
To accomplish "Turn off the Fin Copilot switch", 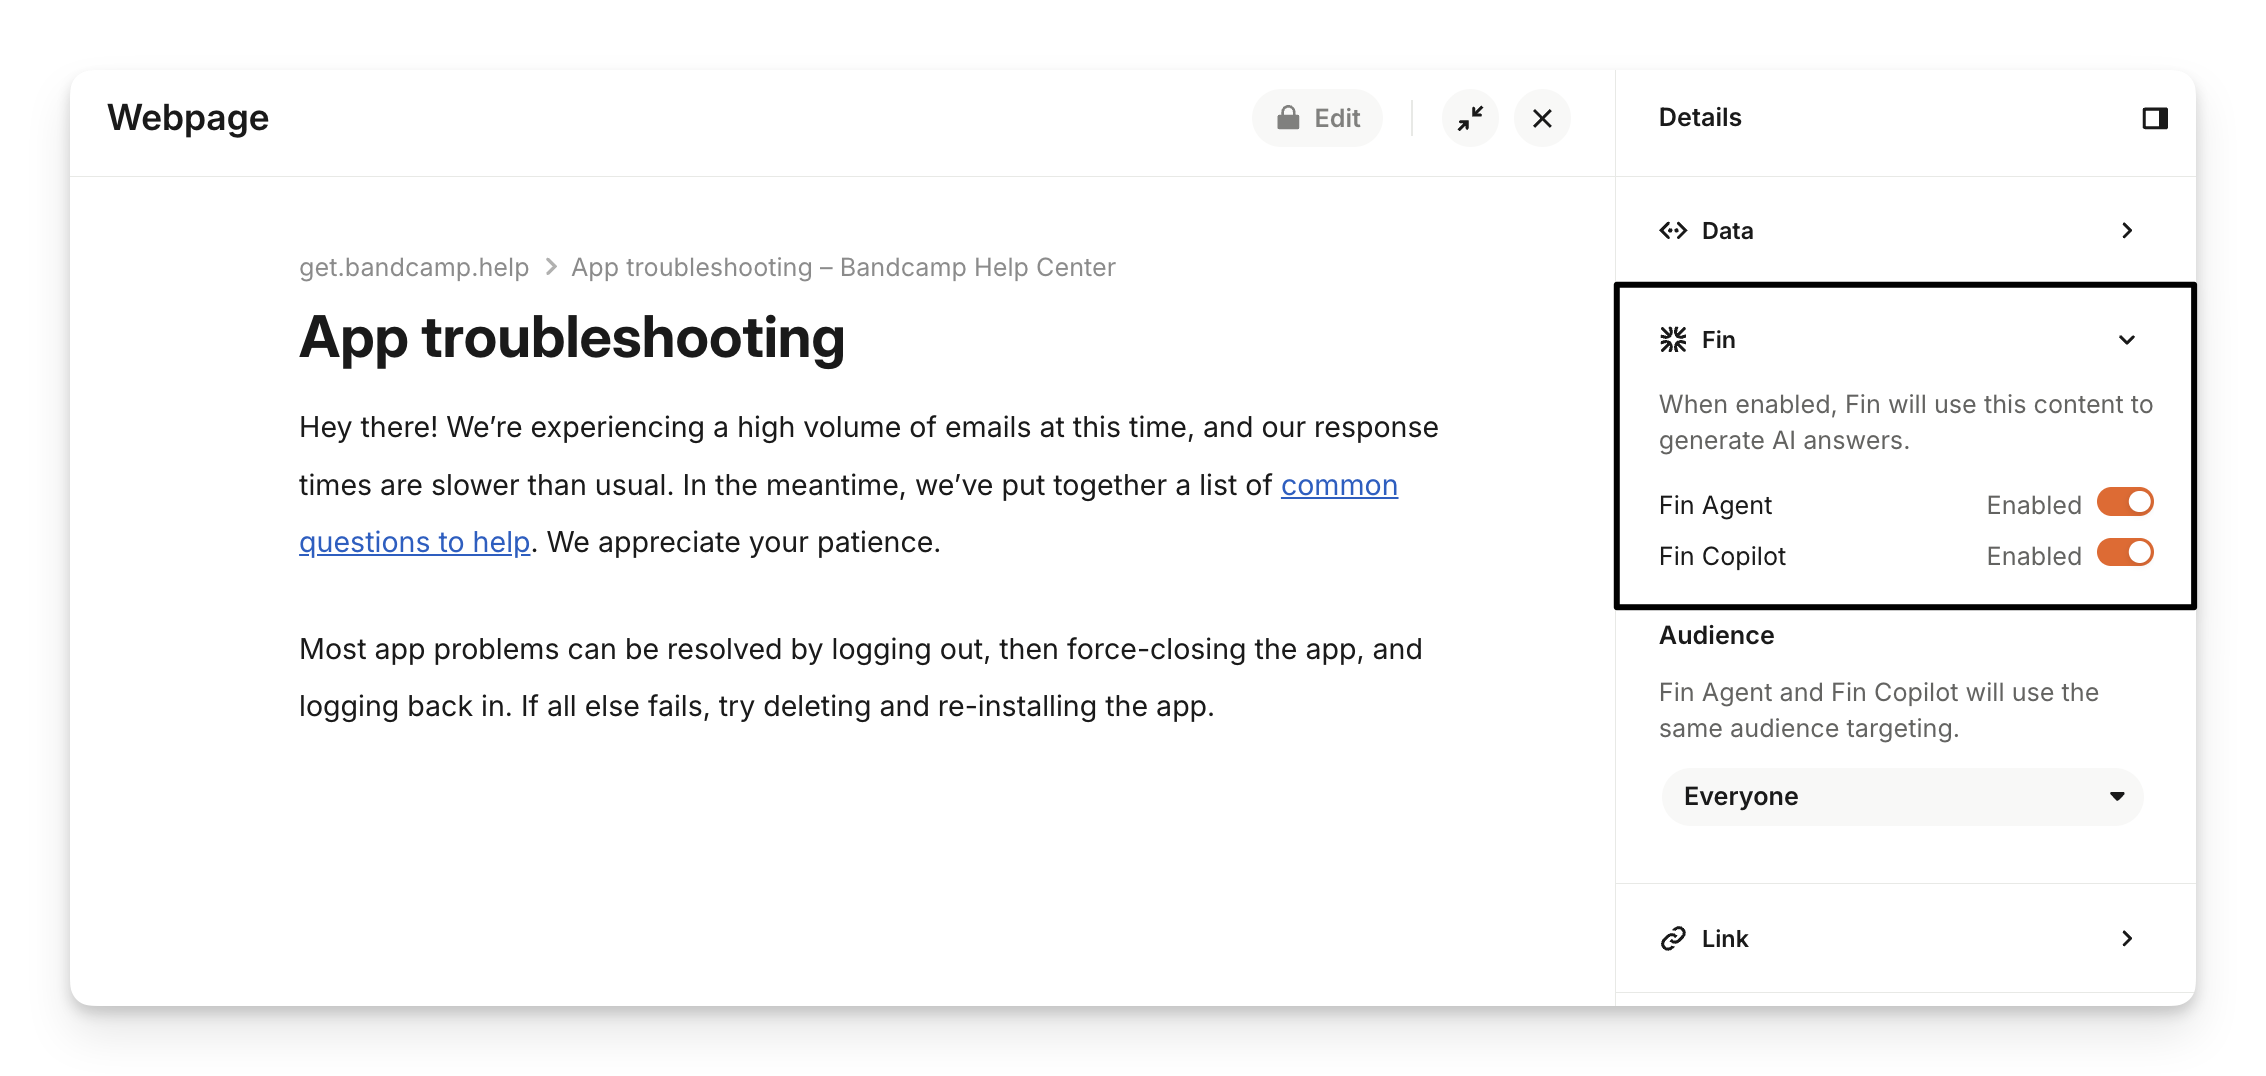I will (2124, 553).
